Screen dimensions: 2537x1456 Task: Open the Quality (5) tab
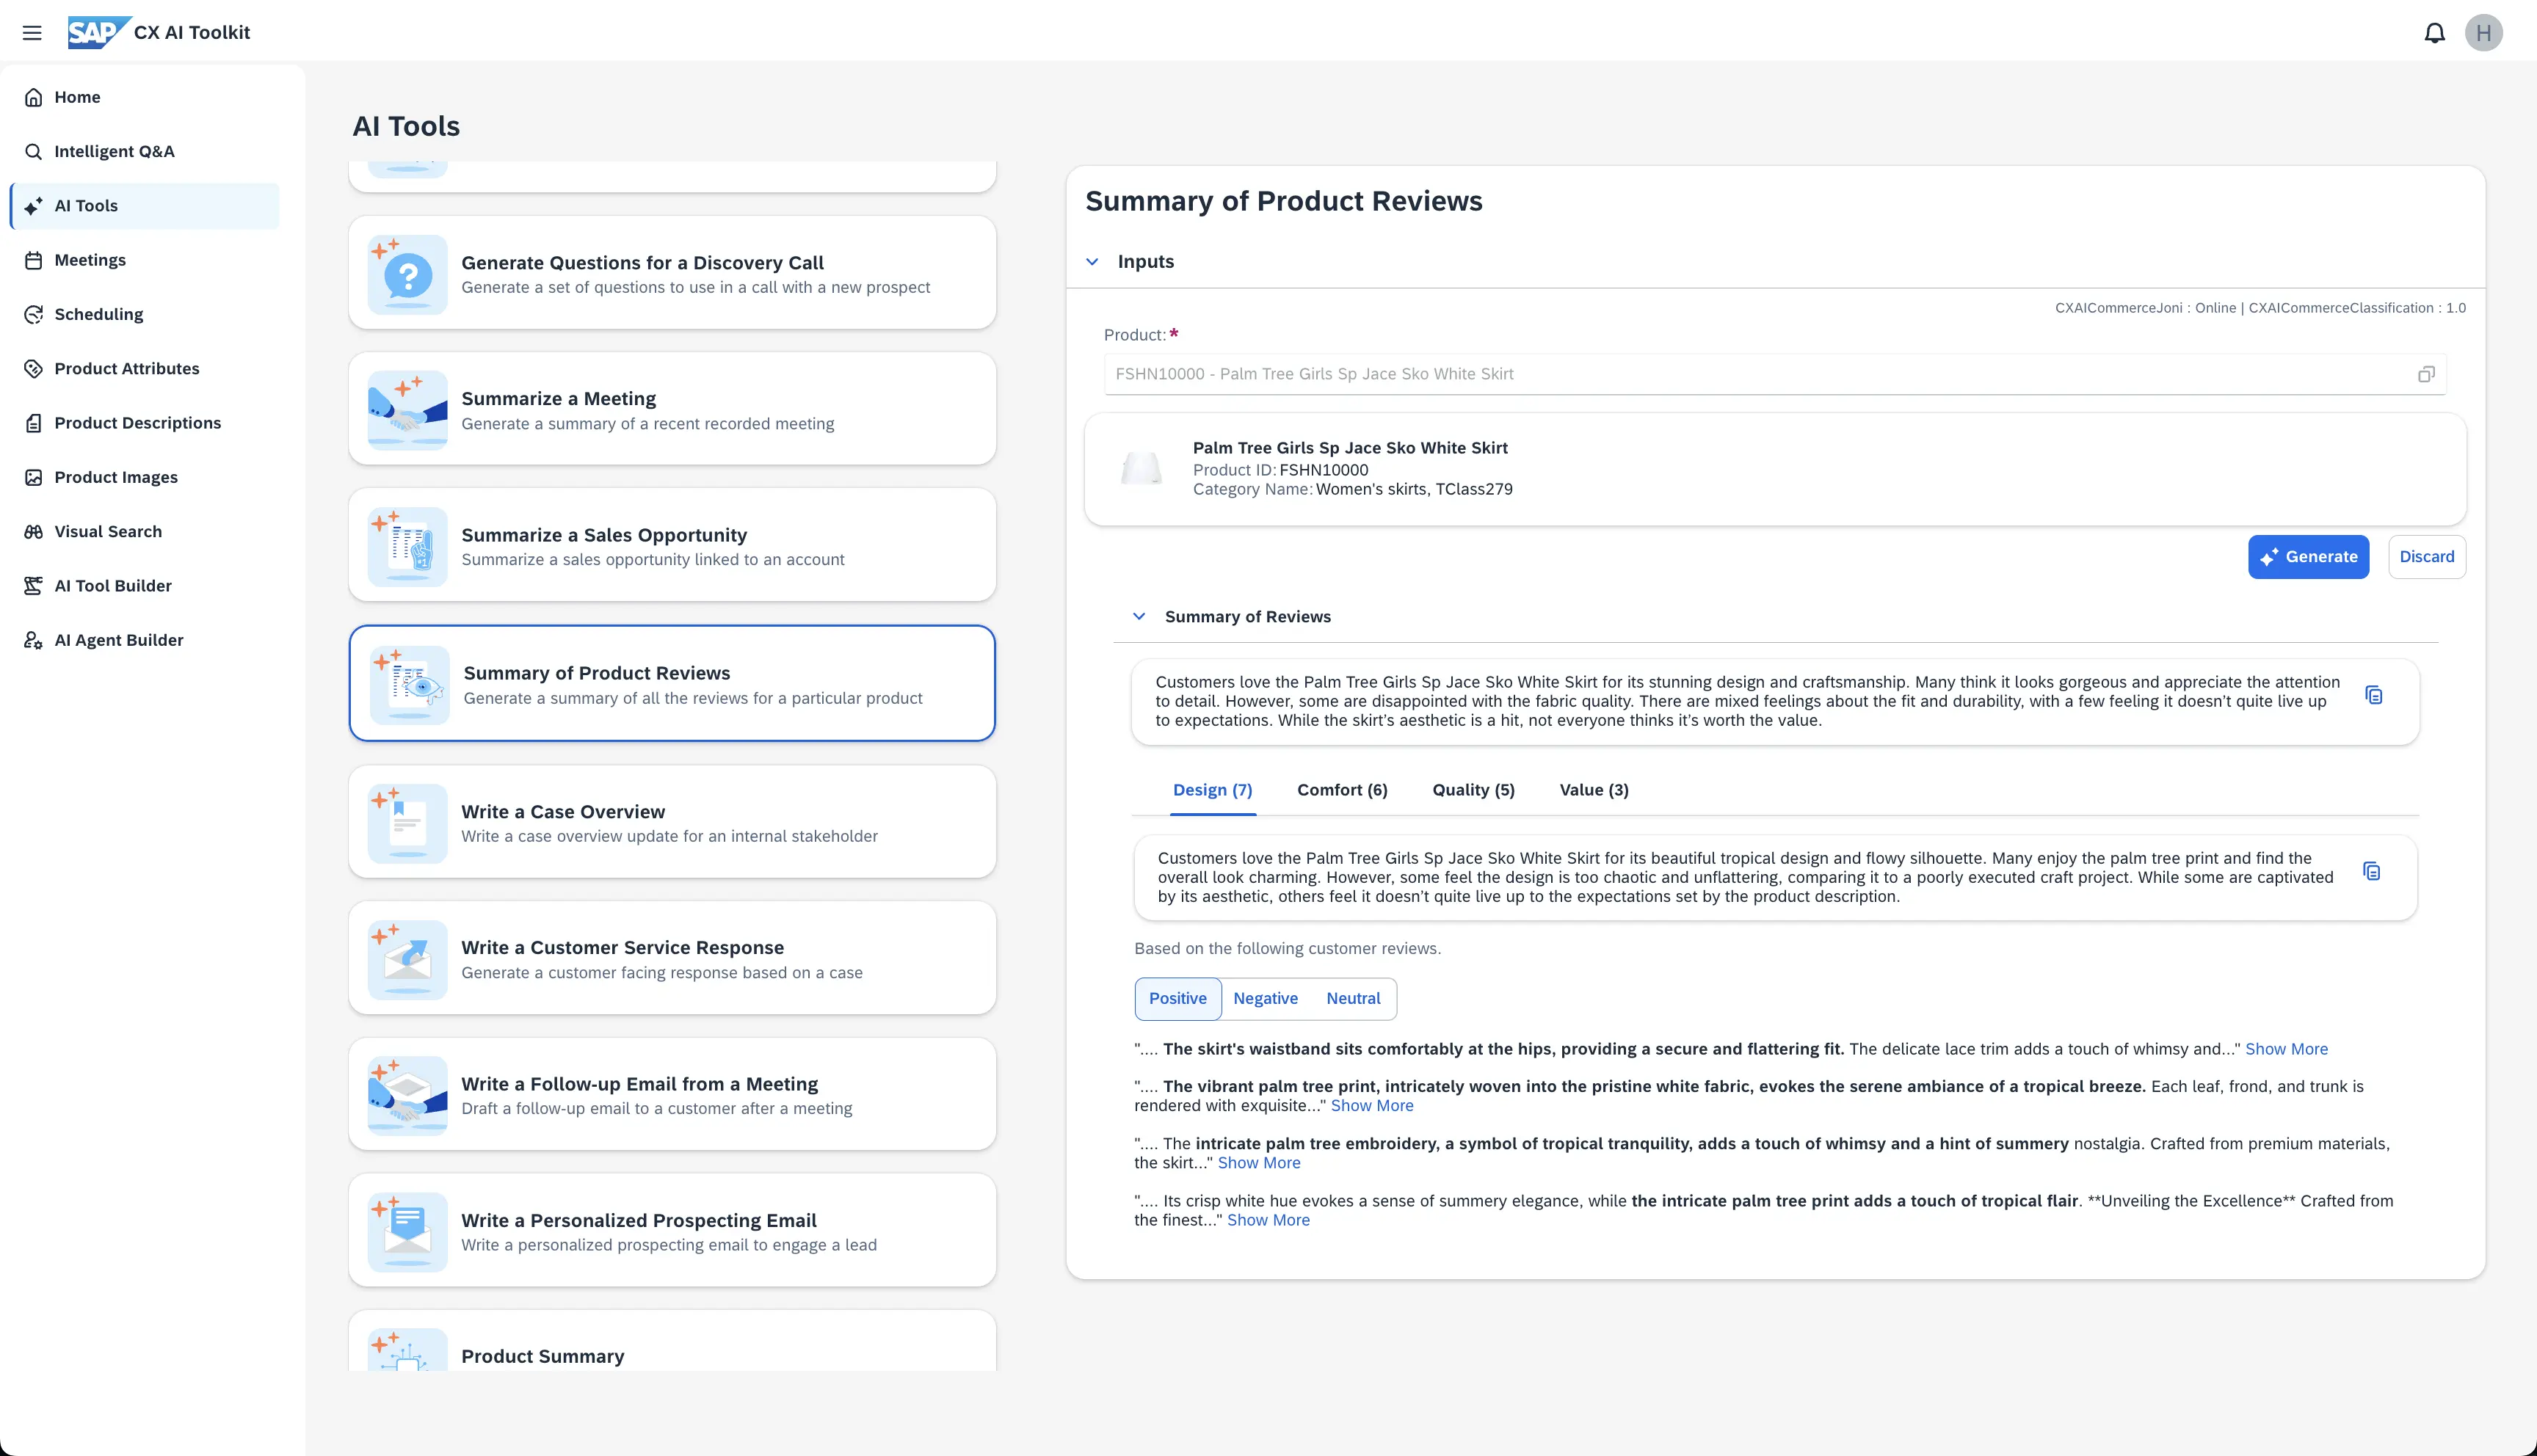tap(1473, 790)
